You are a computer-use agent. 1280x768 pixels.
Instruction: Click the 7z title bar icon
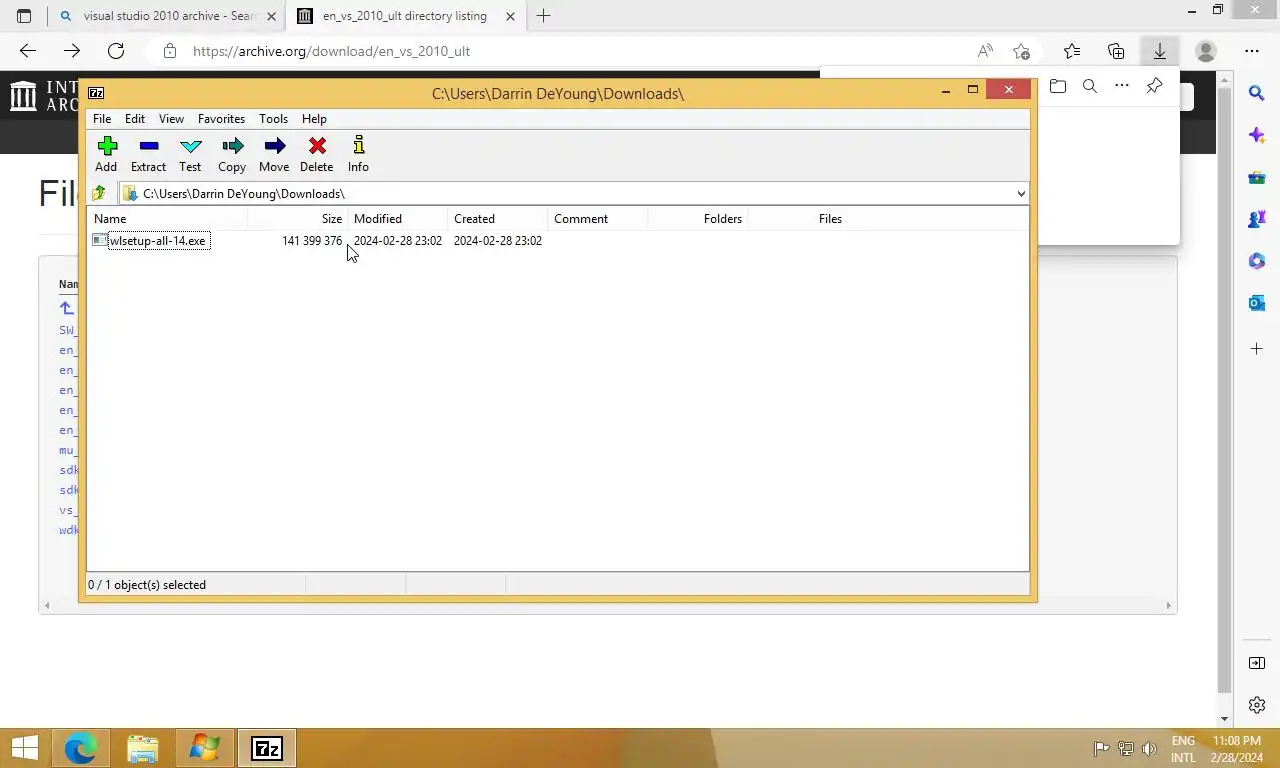click(x=96, y=93)
